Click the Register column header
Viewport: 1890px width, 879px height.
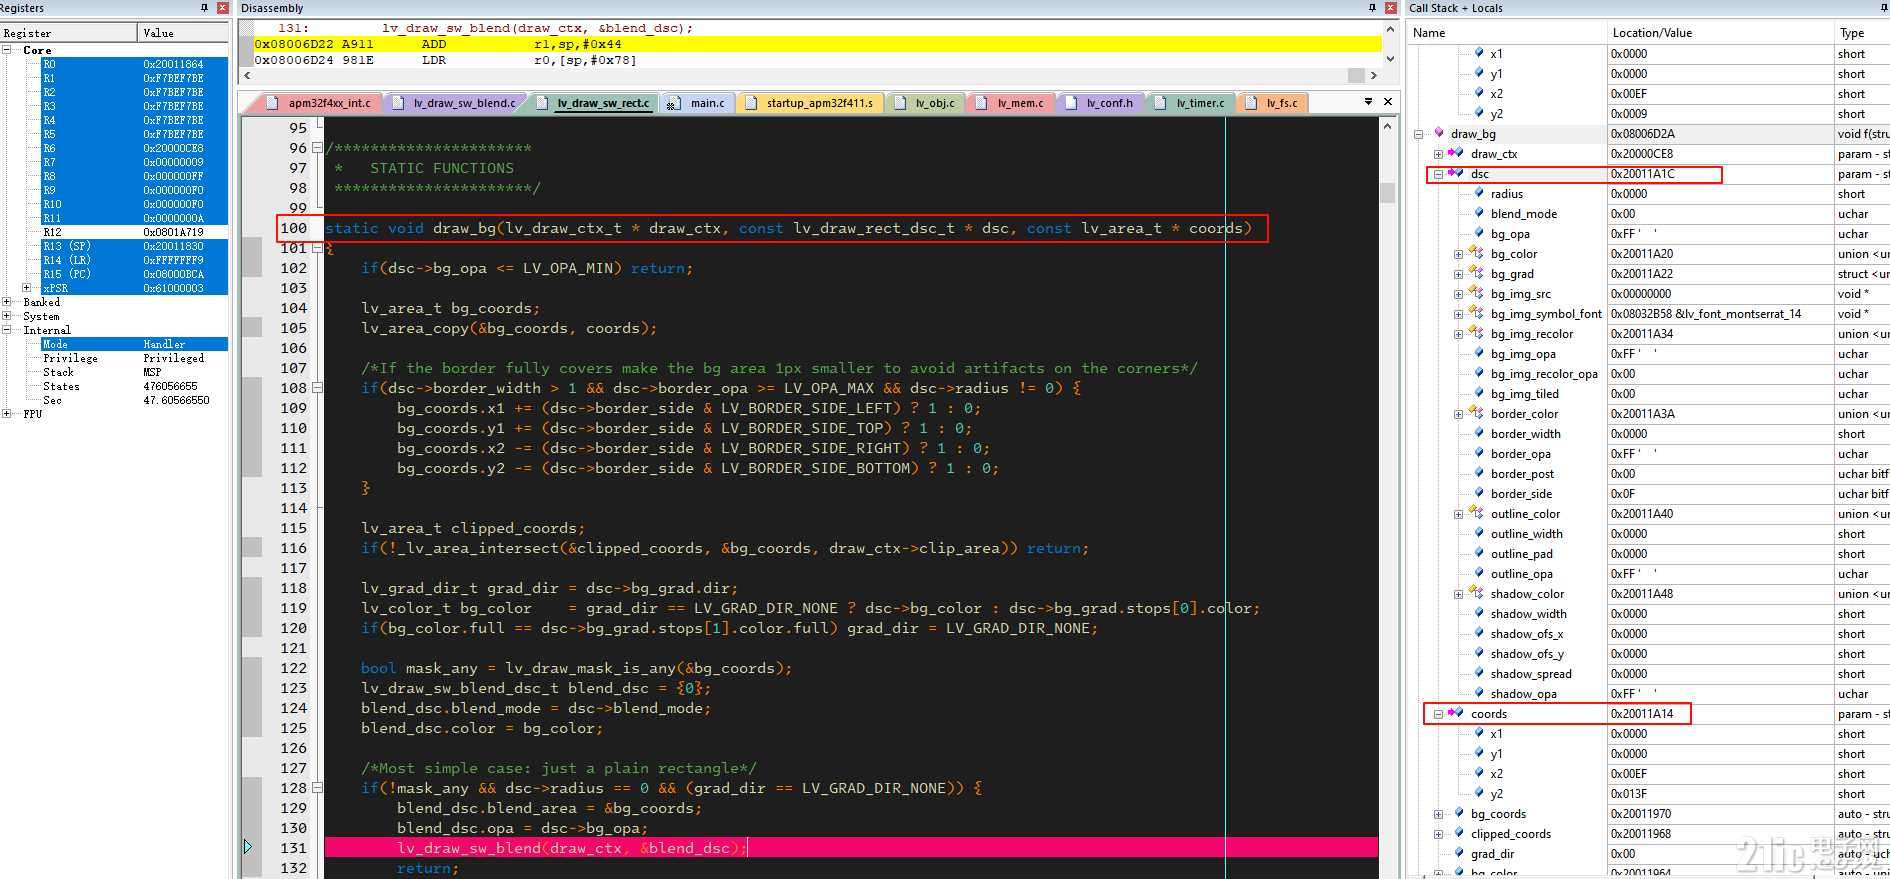pos(69,33)
